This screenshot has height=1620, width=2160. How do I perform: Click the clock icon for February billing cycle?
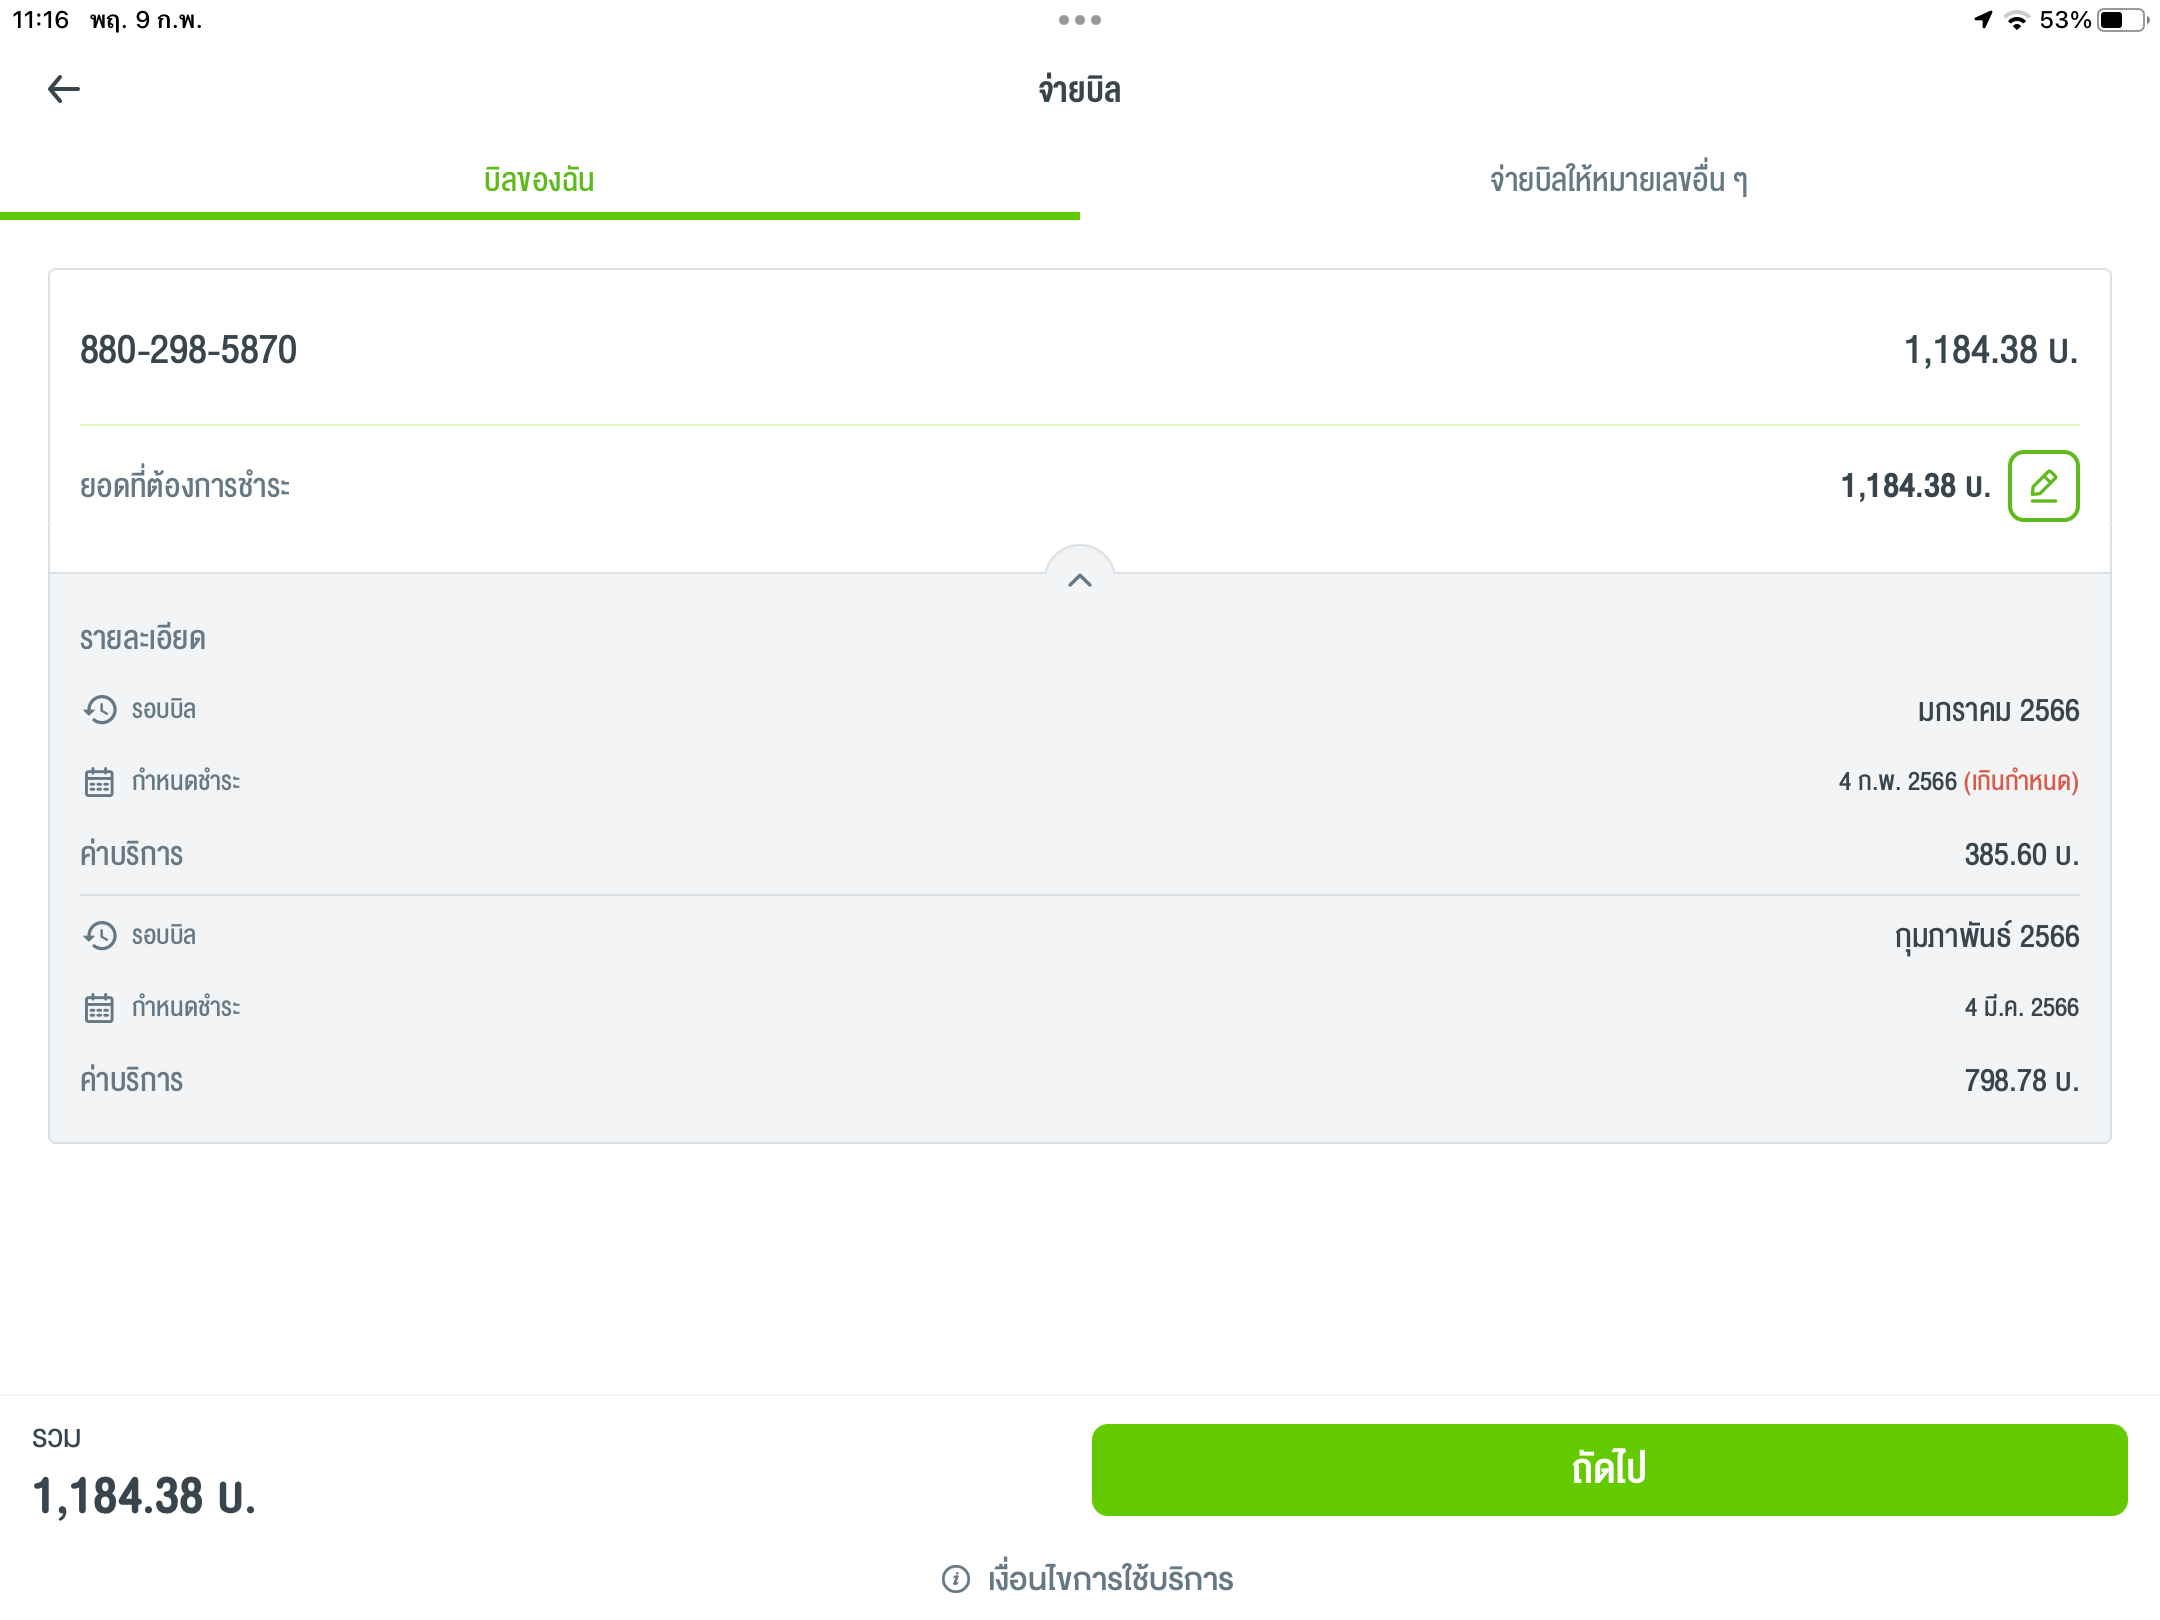click(100, 936)
